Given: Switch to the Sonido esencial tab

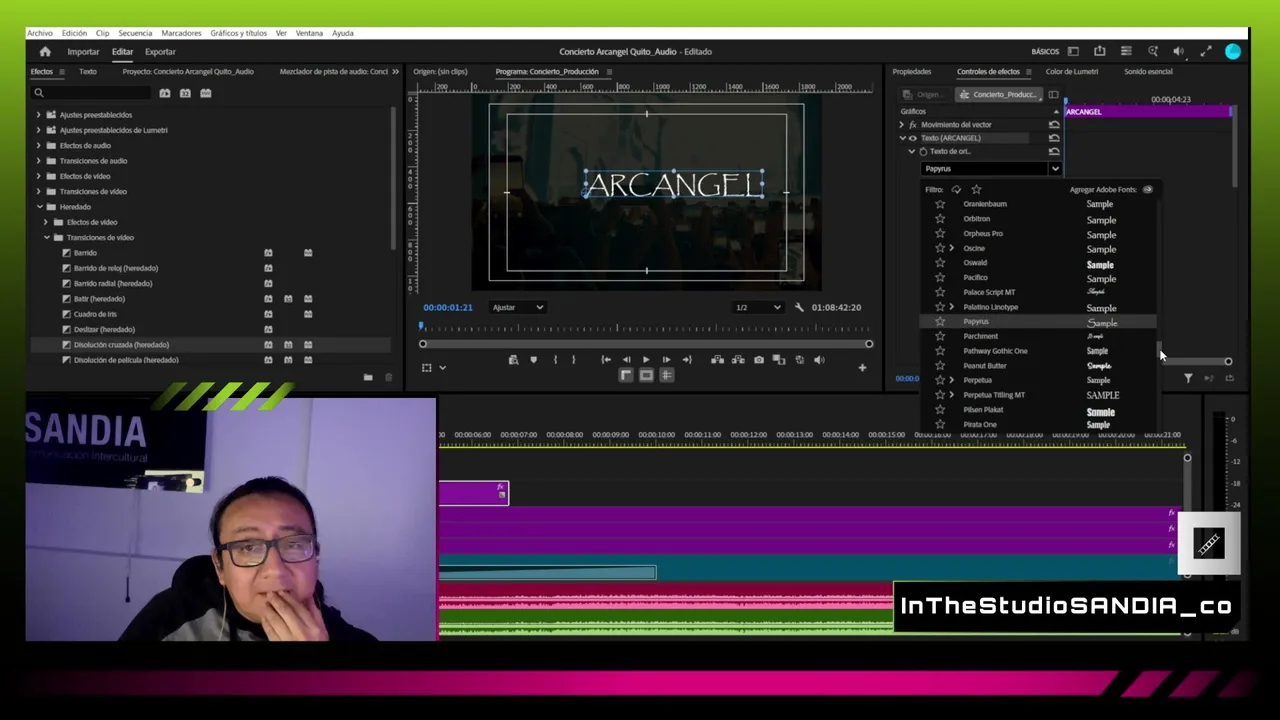Looking at the screenshot, I should tap(1148, 72).
